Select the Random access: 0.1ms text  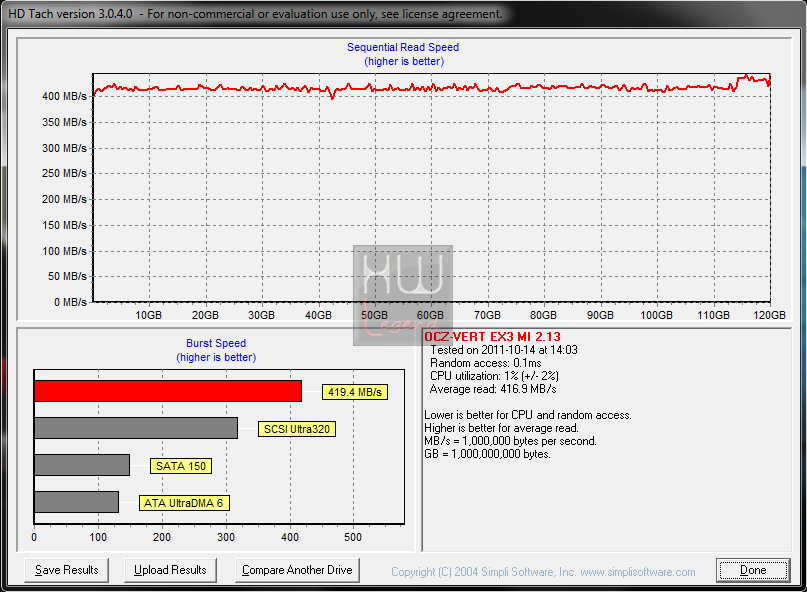coord(485,363)
